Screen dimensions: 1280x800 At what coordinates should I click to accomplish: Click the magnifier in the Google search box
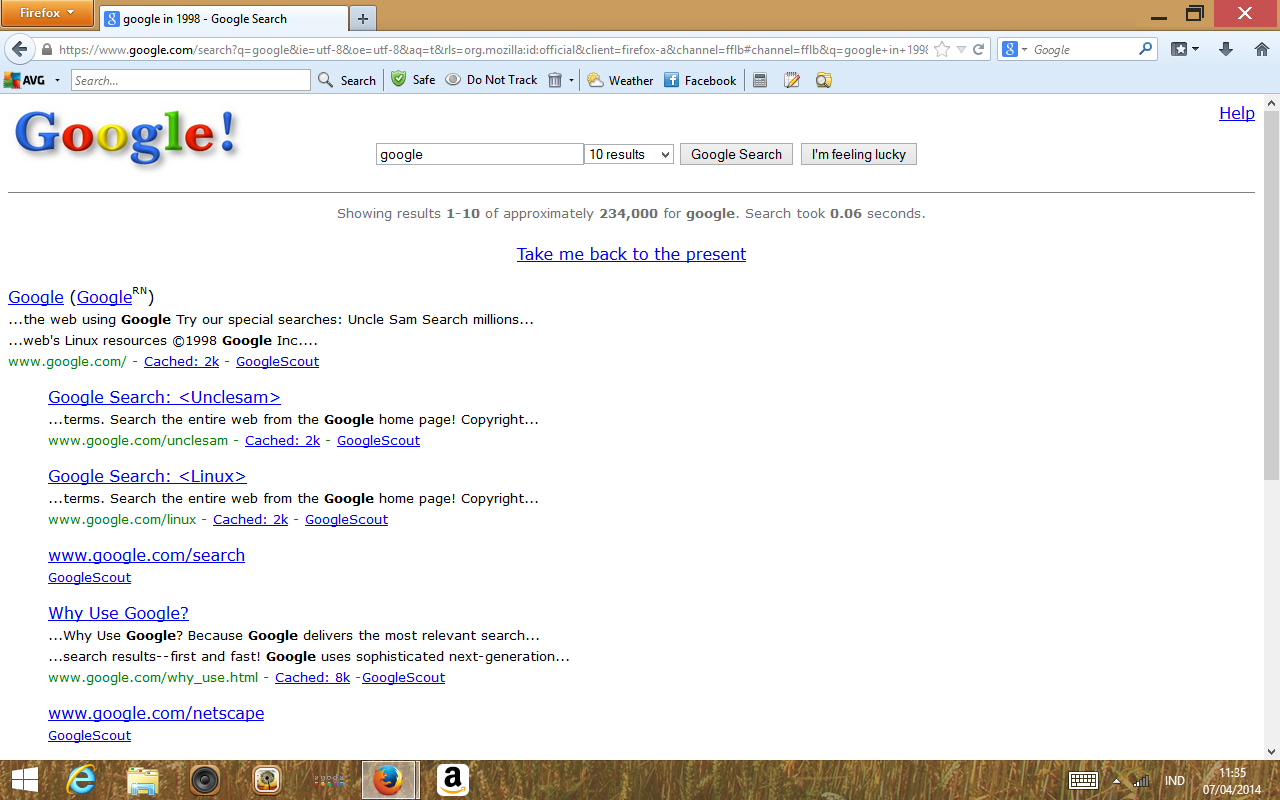click(1146, 49)
